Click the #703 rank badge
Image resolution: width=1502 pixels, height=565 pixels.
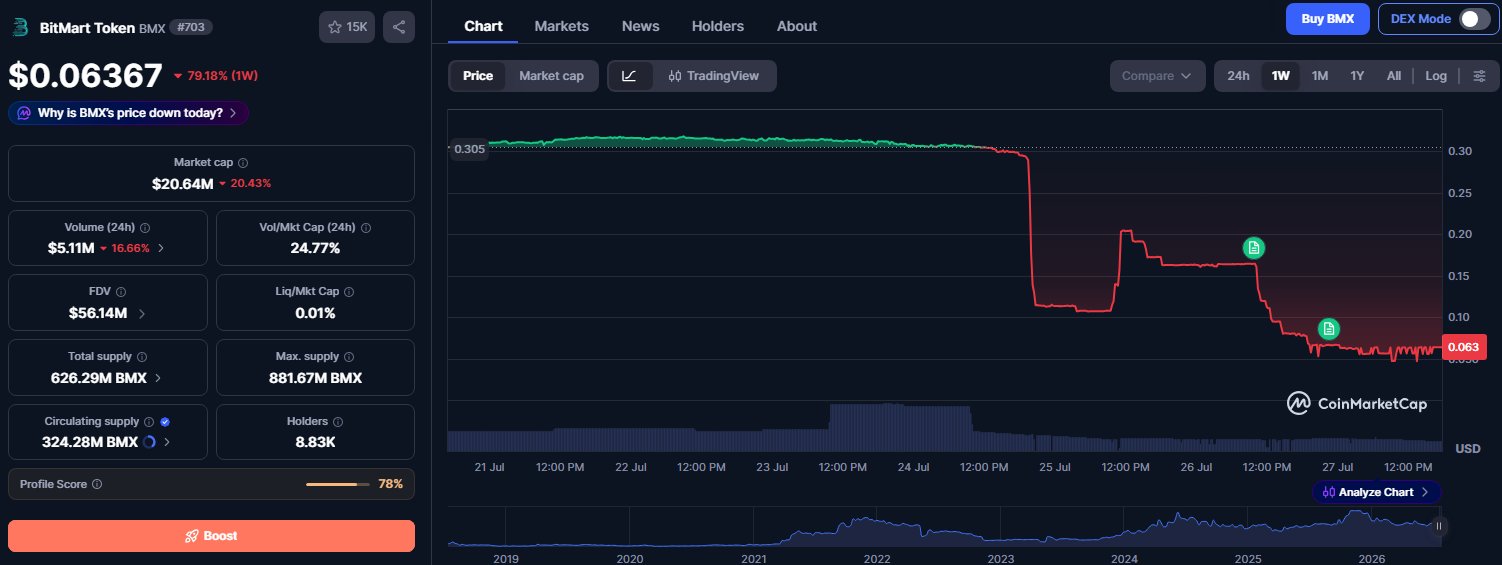click(190, 27)
